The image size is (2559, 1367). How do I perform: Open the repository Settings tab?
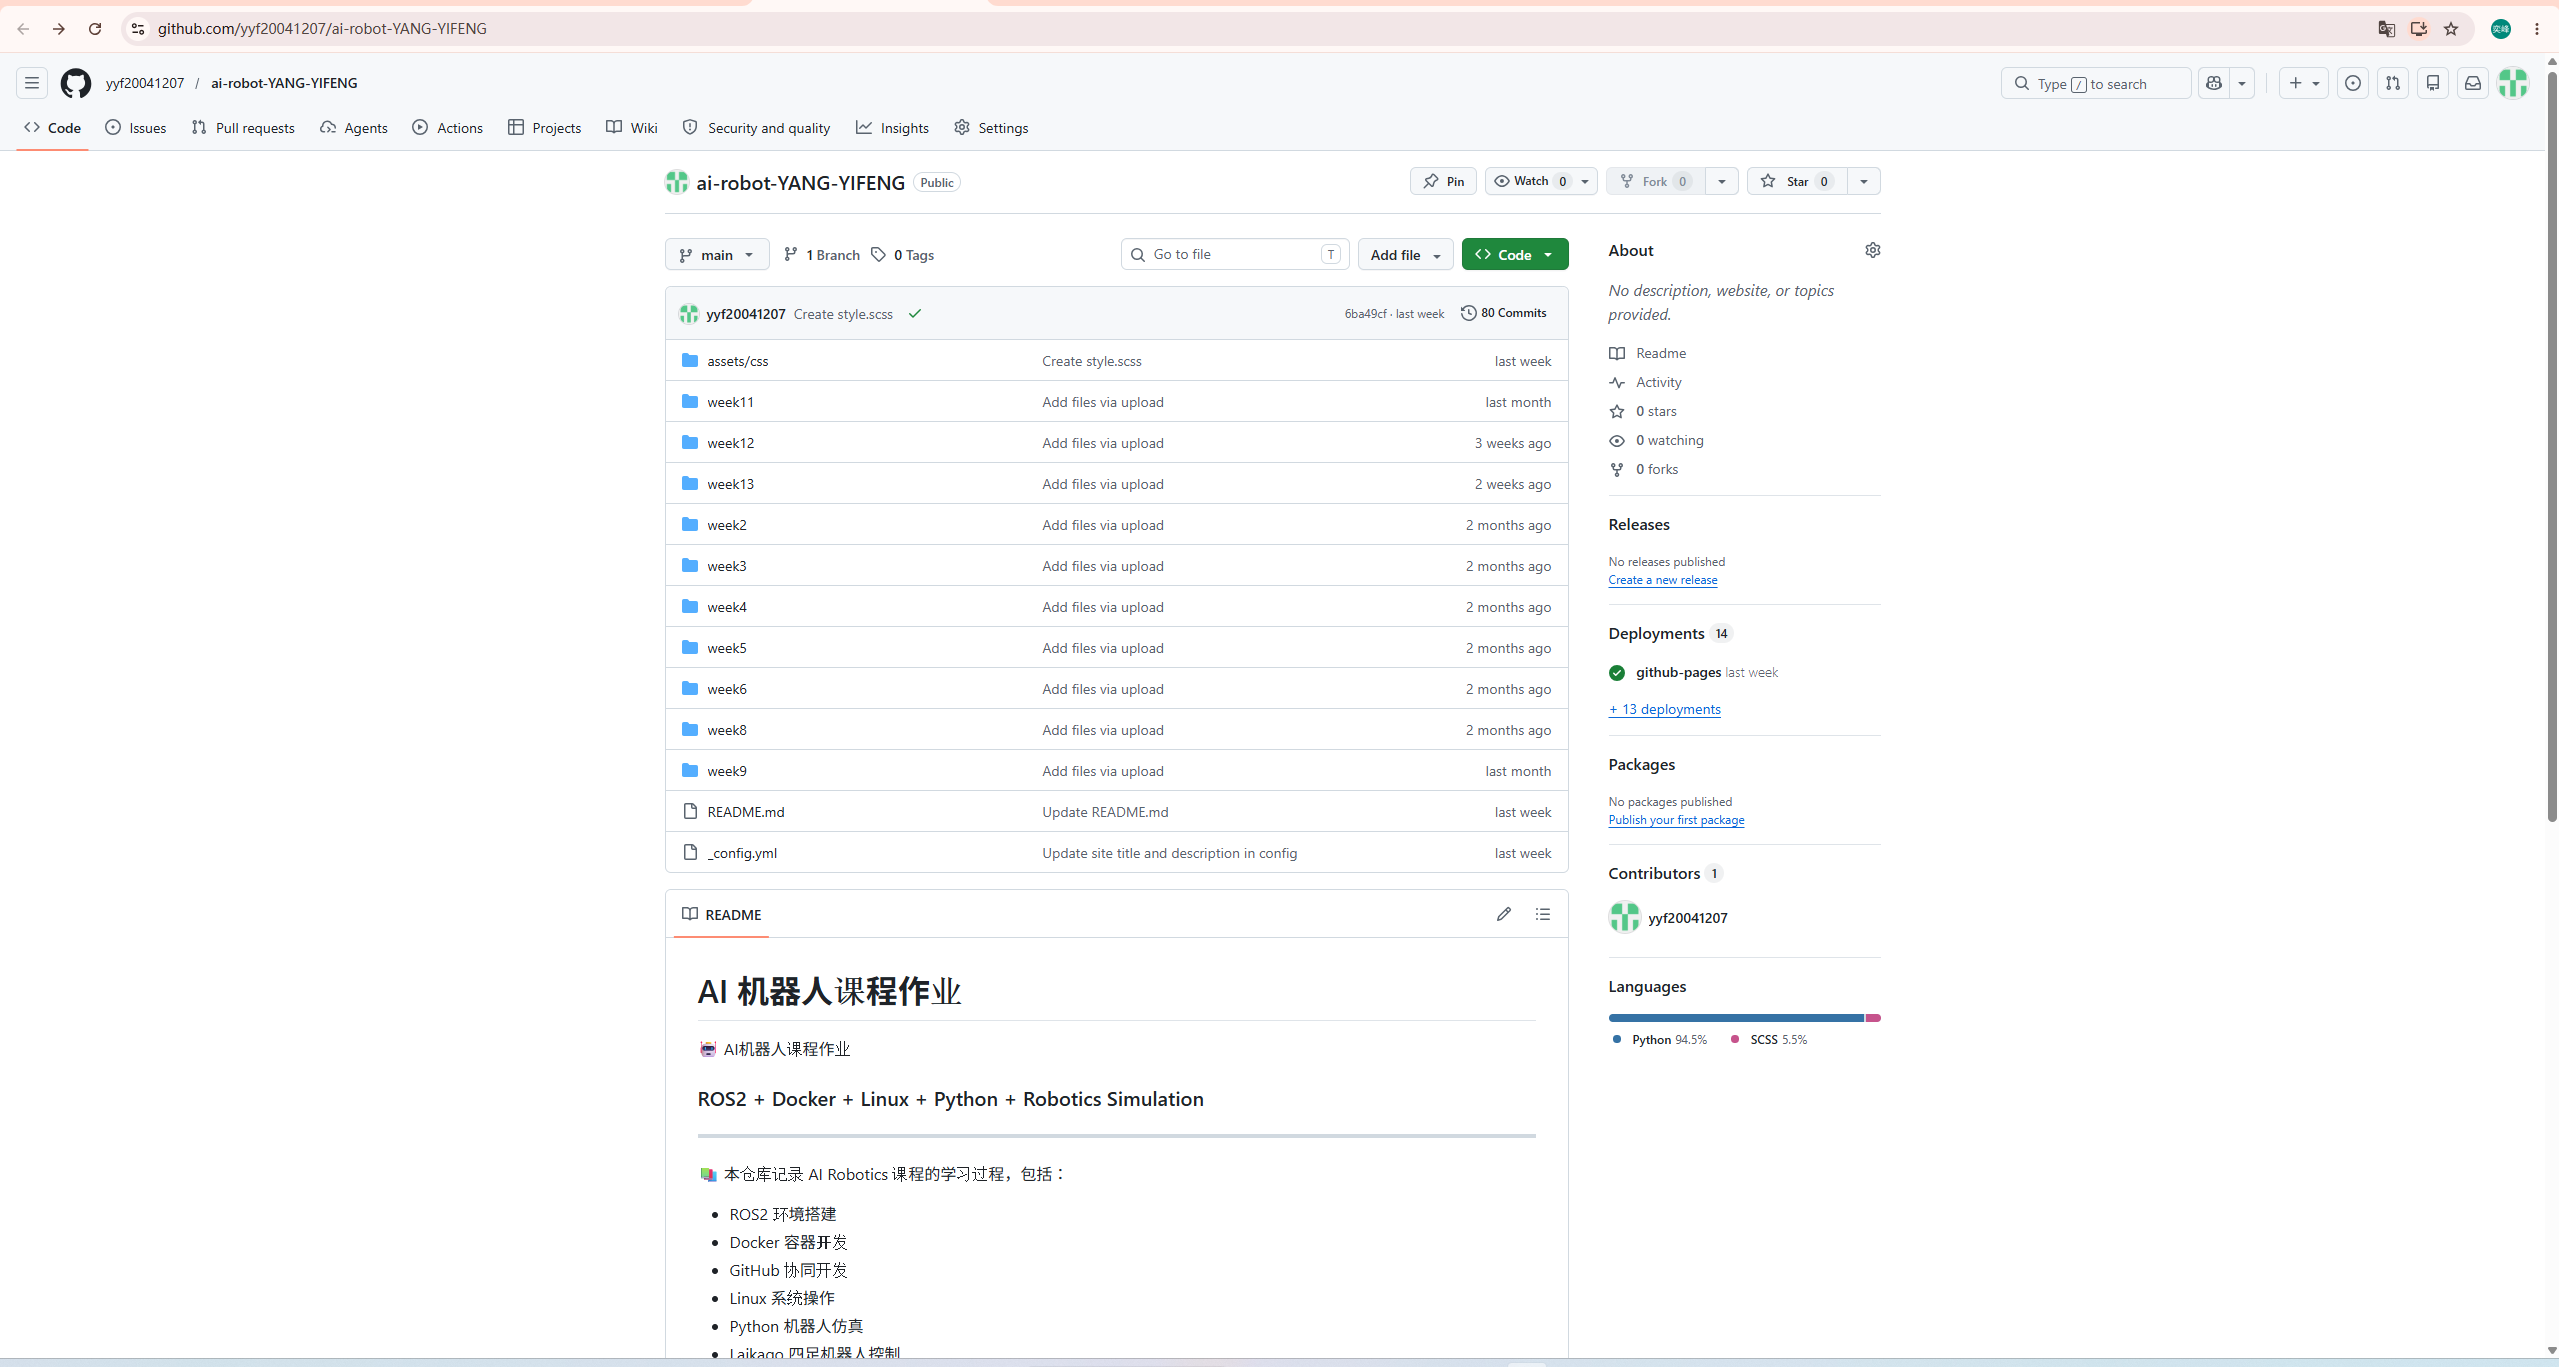tap(991, 128)
